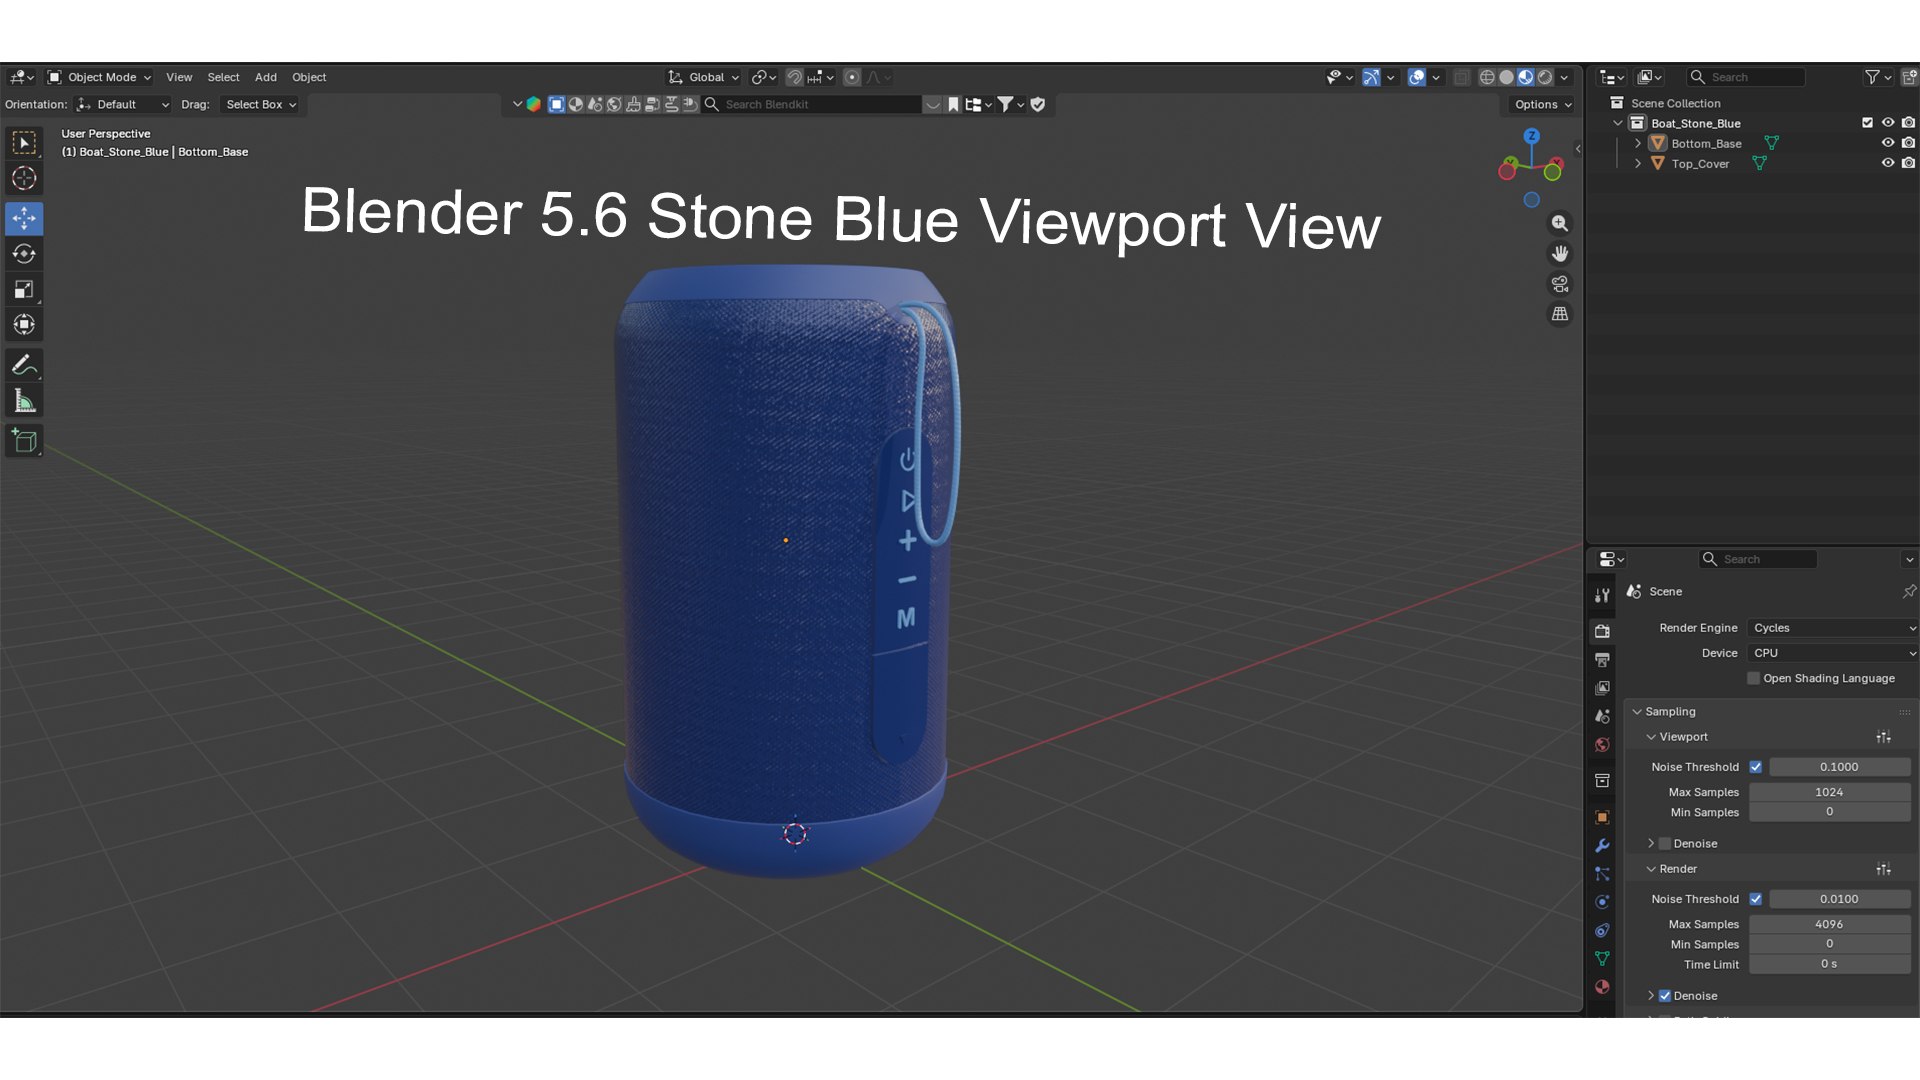Toggle Render Noise Threshold checkbox
This screenshot has height=1080, width=1920.
1755,899
